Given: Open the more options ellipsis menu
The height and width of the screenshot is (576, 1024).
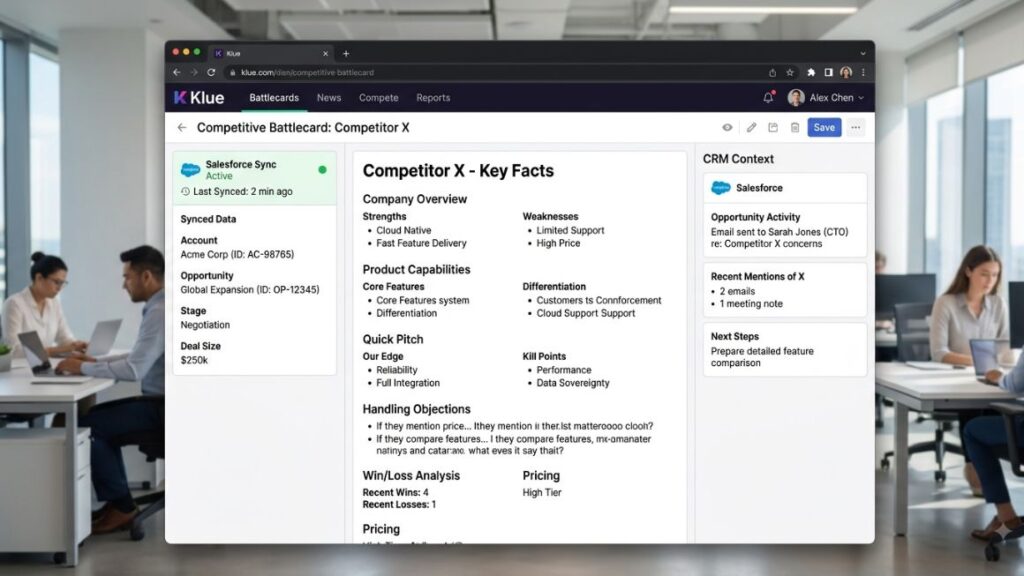Looking at the screenshot, I should point(856,127).
